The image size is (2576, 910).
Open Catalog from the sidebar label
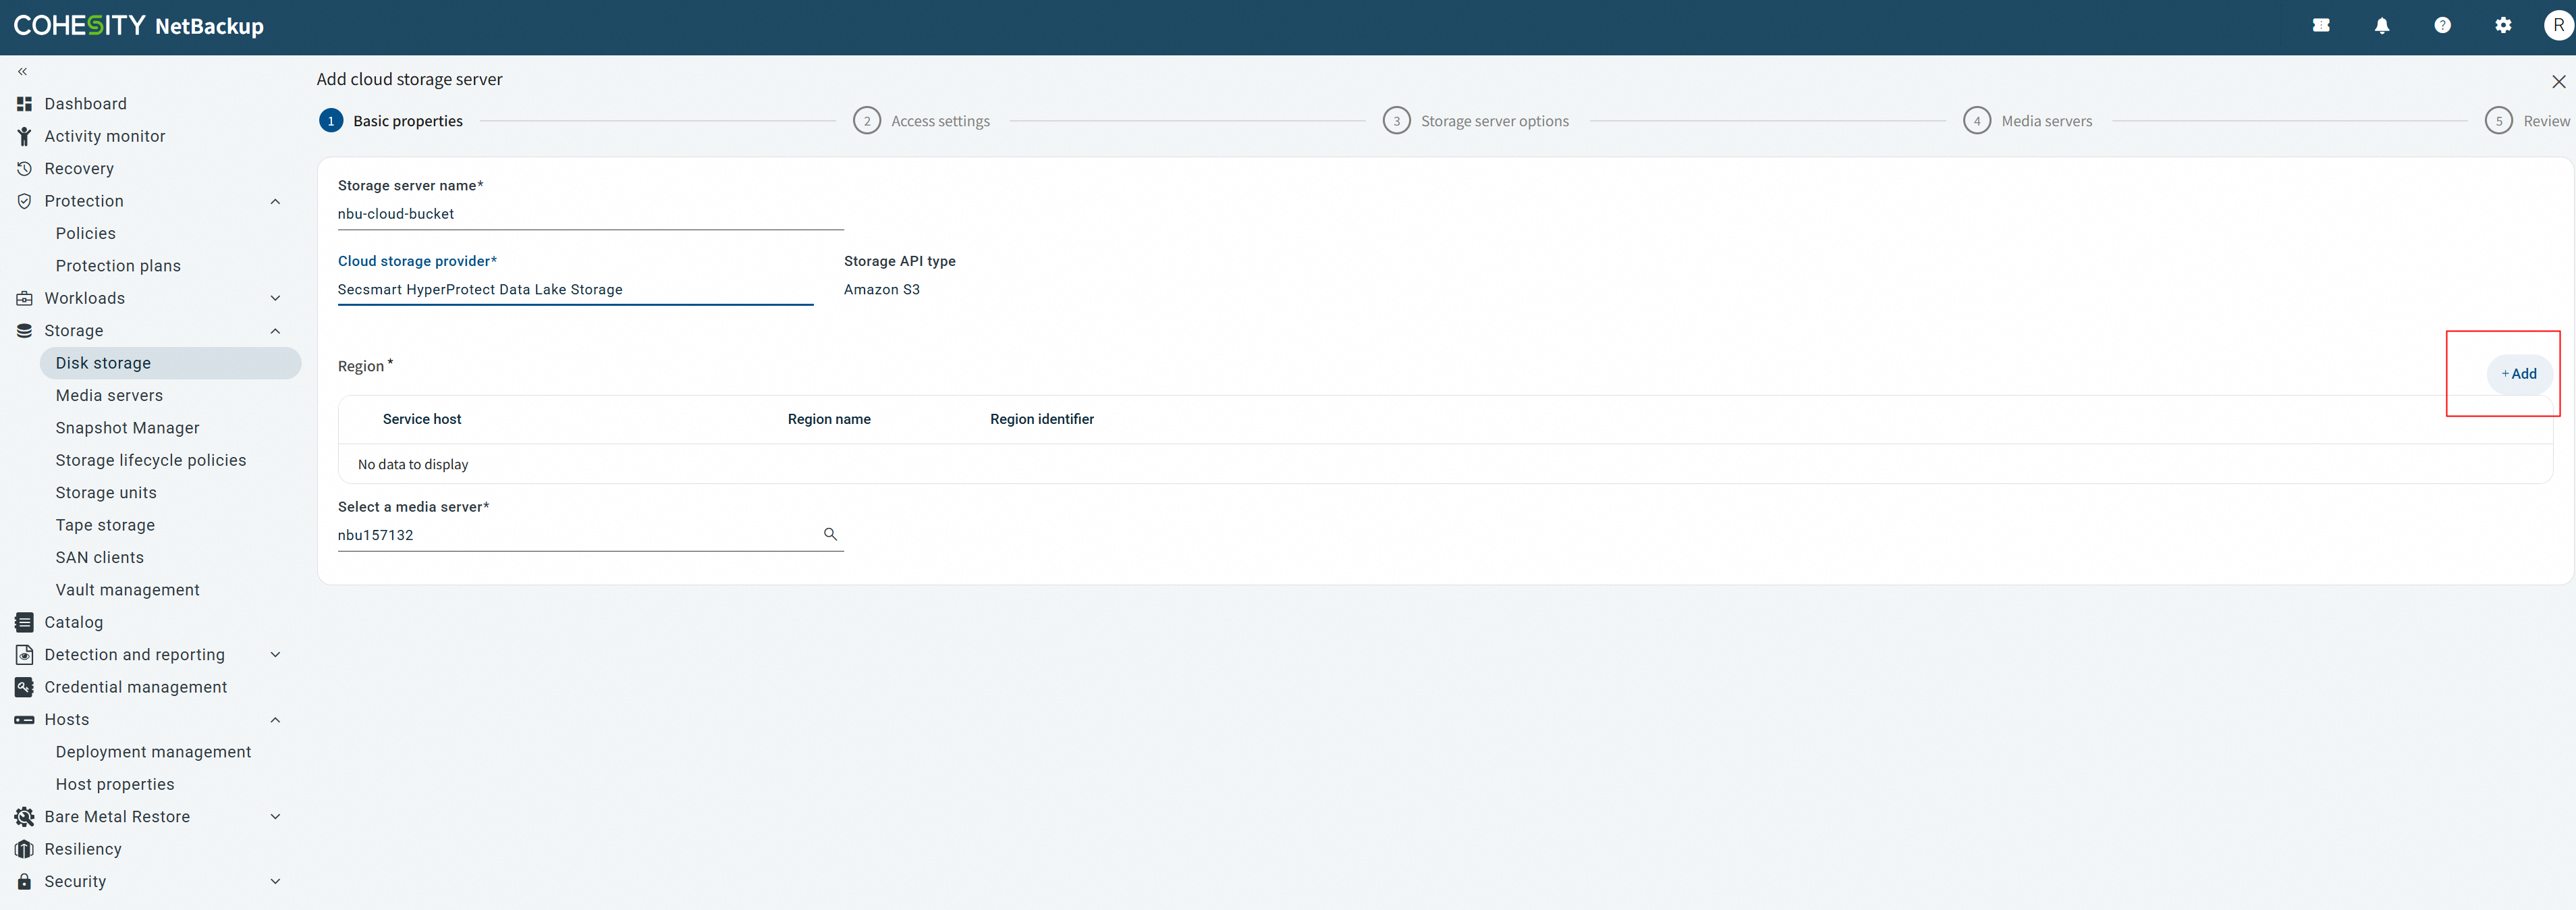74,622
